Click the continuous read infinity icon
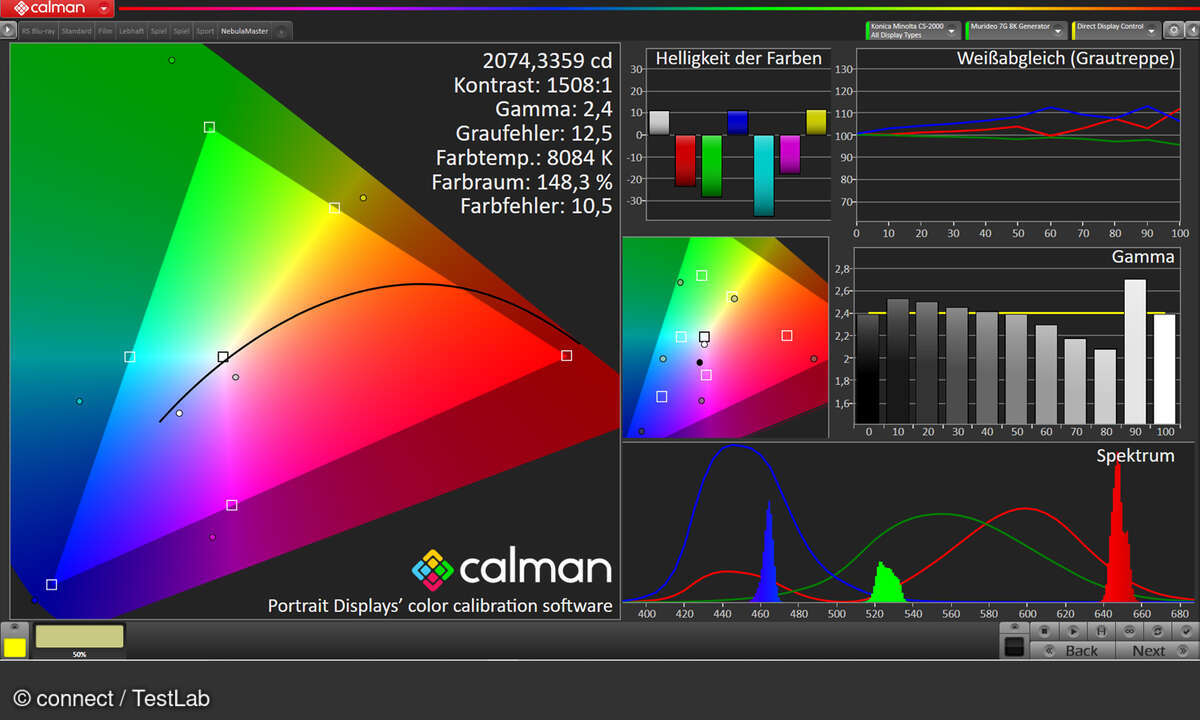This screenshot has width=1200, height=720. 1128,631
